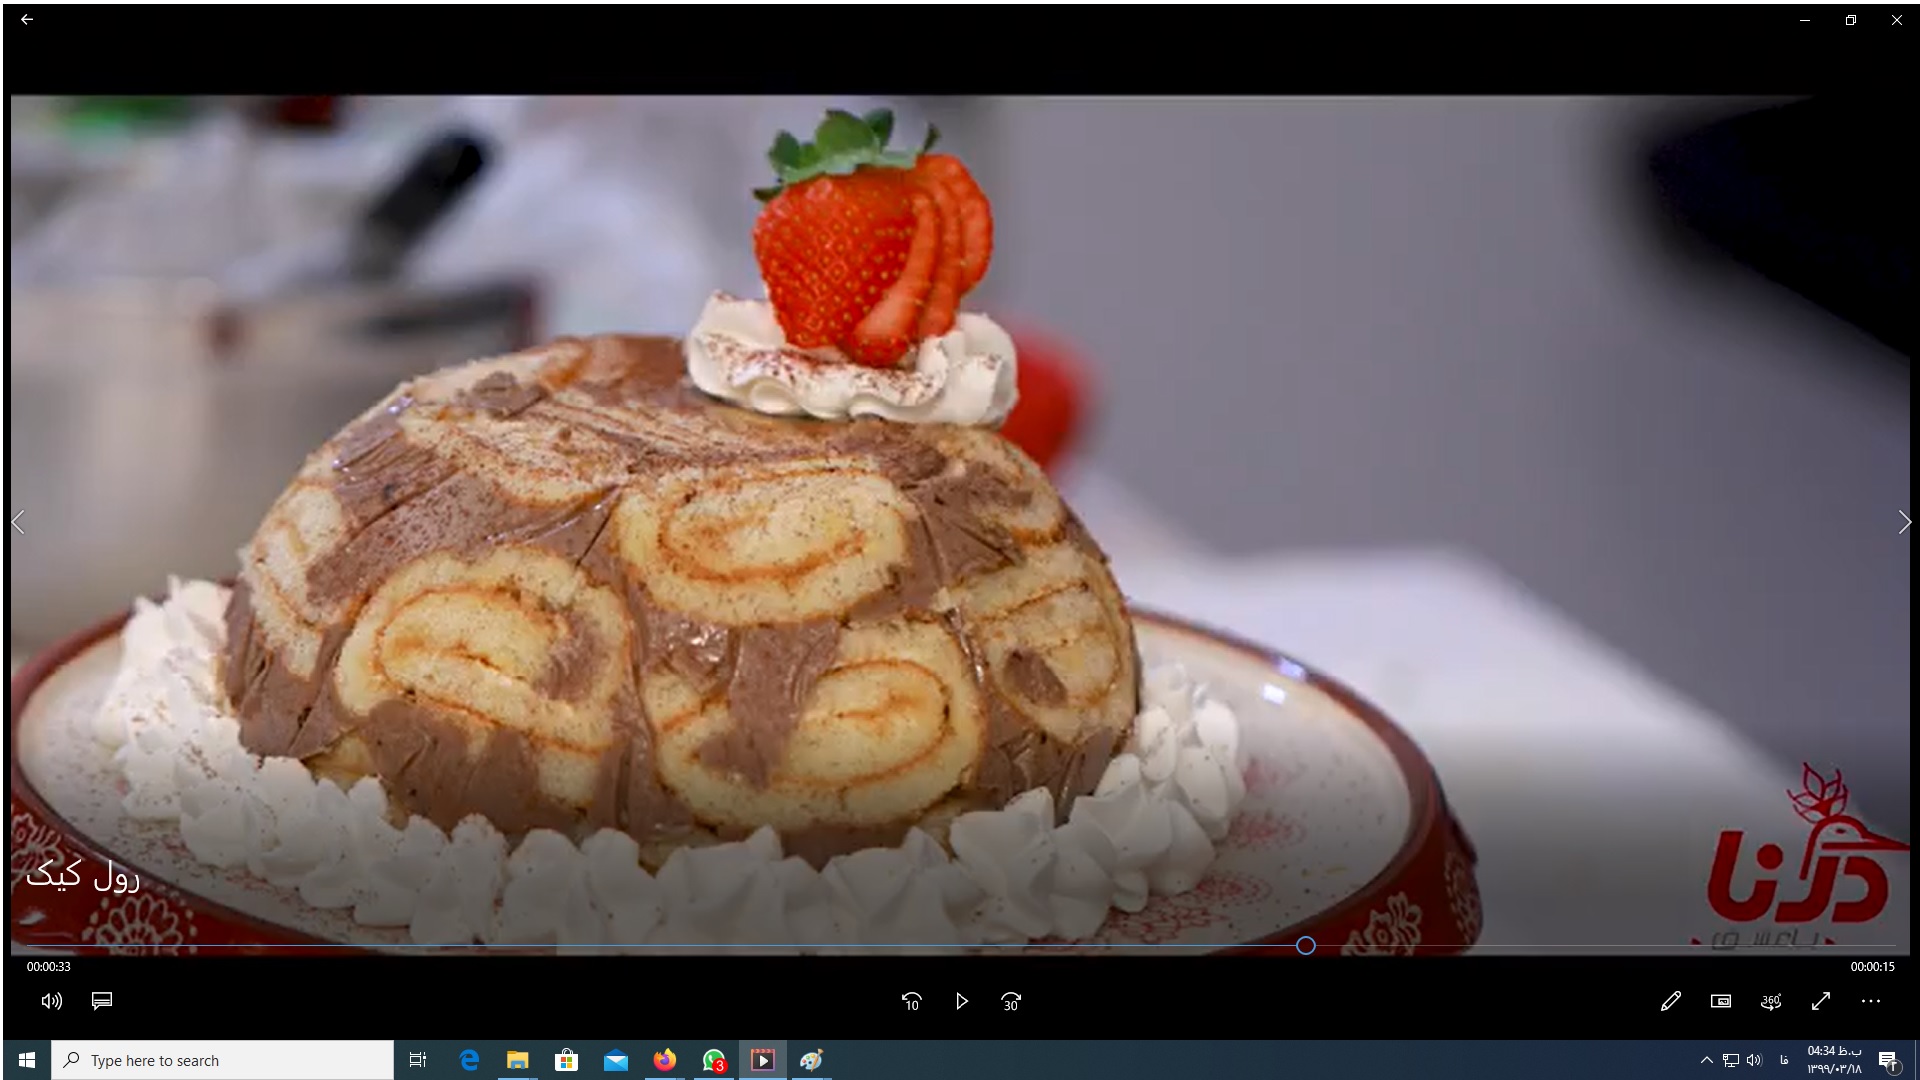
Task: Minimize the video player window
Action: pos(1805,20)
